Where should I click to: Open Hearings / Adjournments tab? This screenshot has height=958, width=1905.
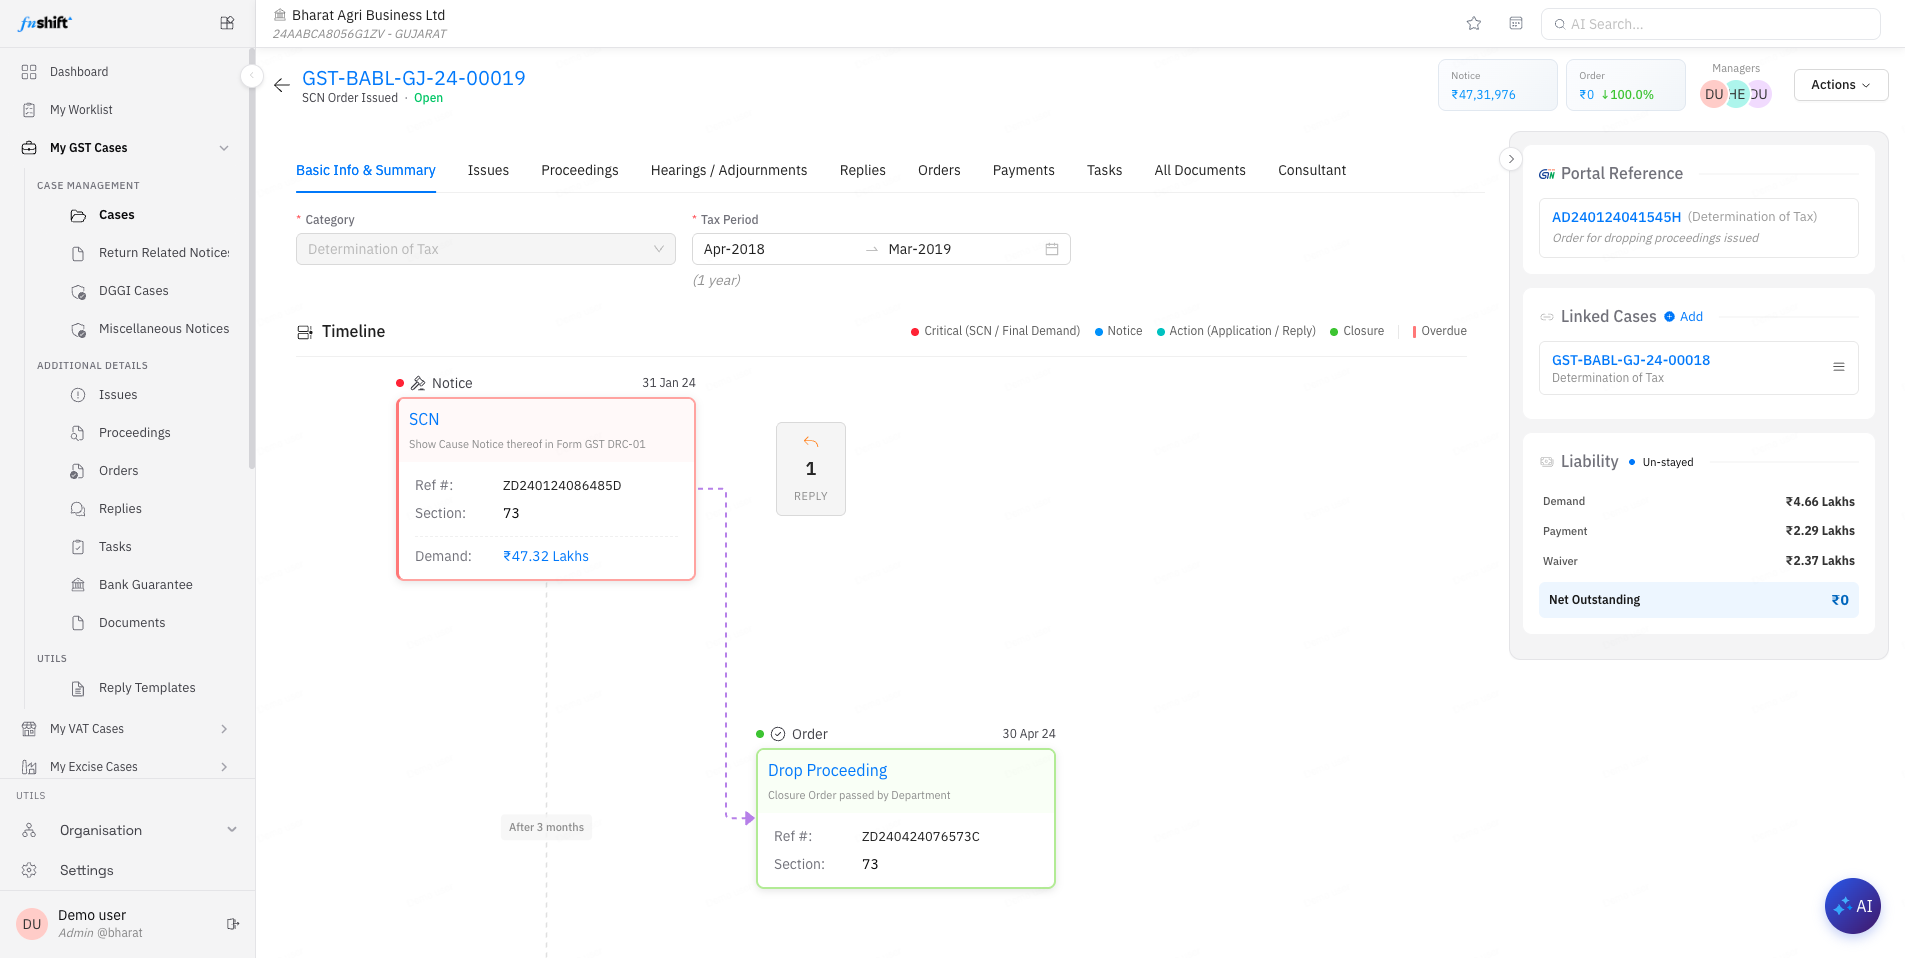pyautogui.click(x=729, y=171)
